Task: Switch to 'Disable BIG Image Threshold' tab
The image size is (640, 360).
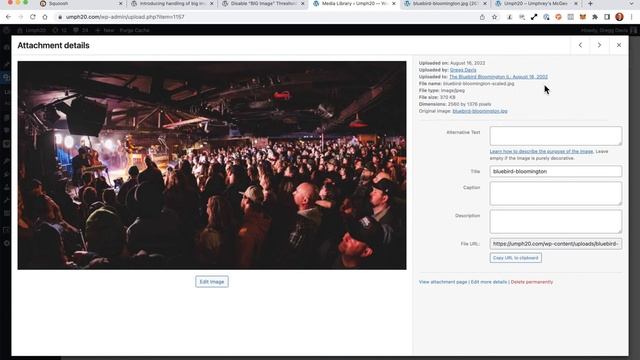Action: point(263,4)
